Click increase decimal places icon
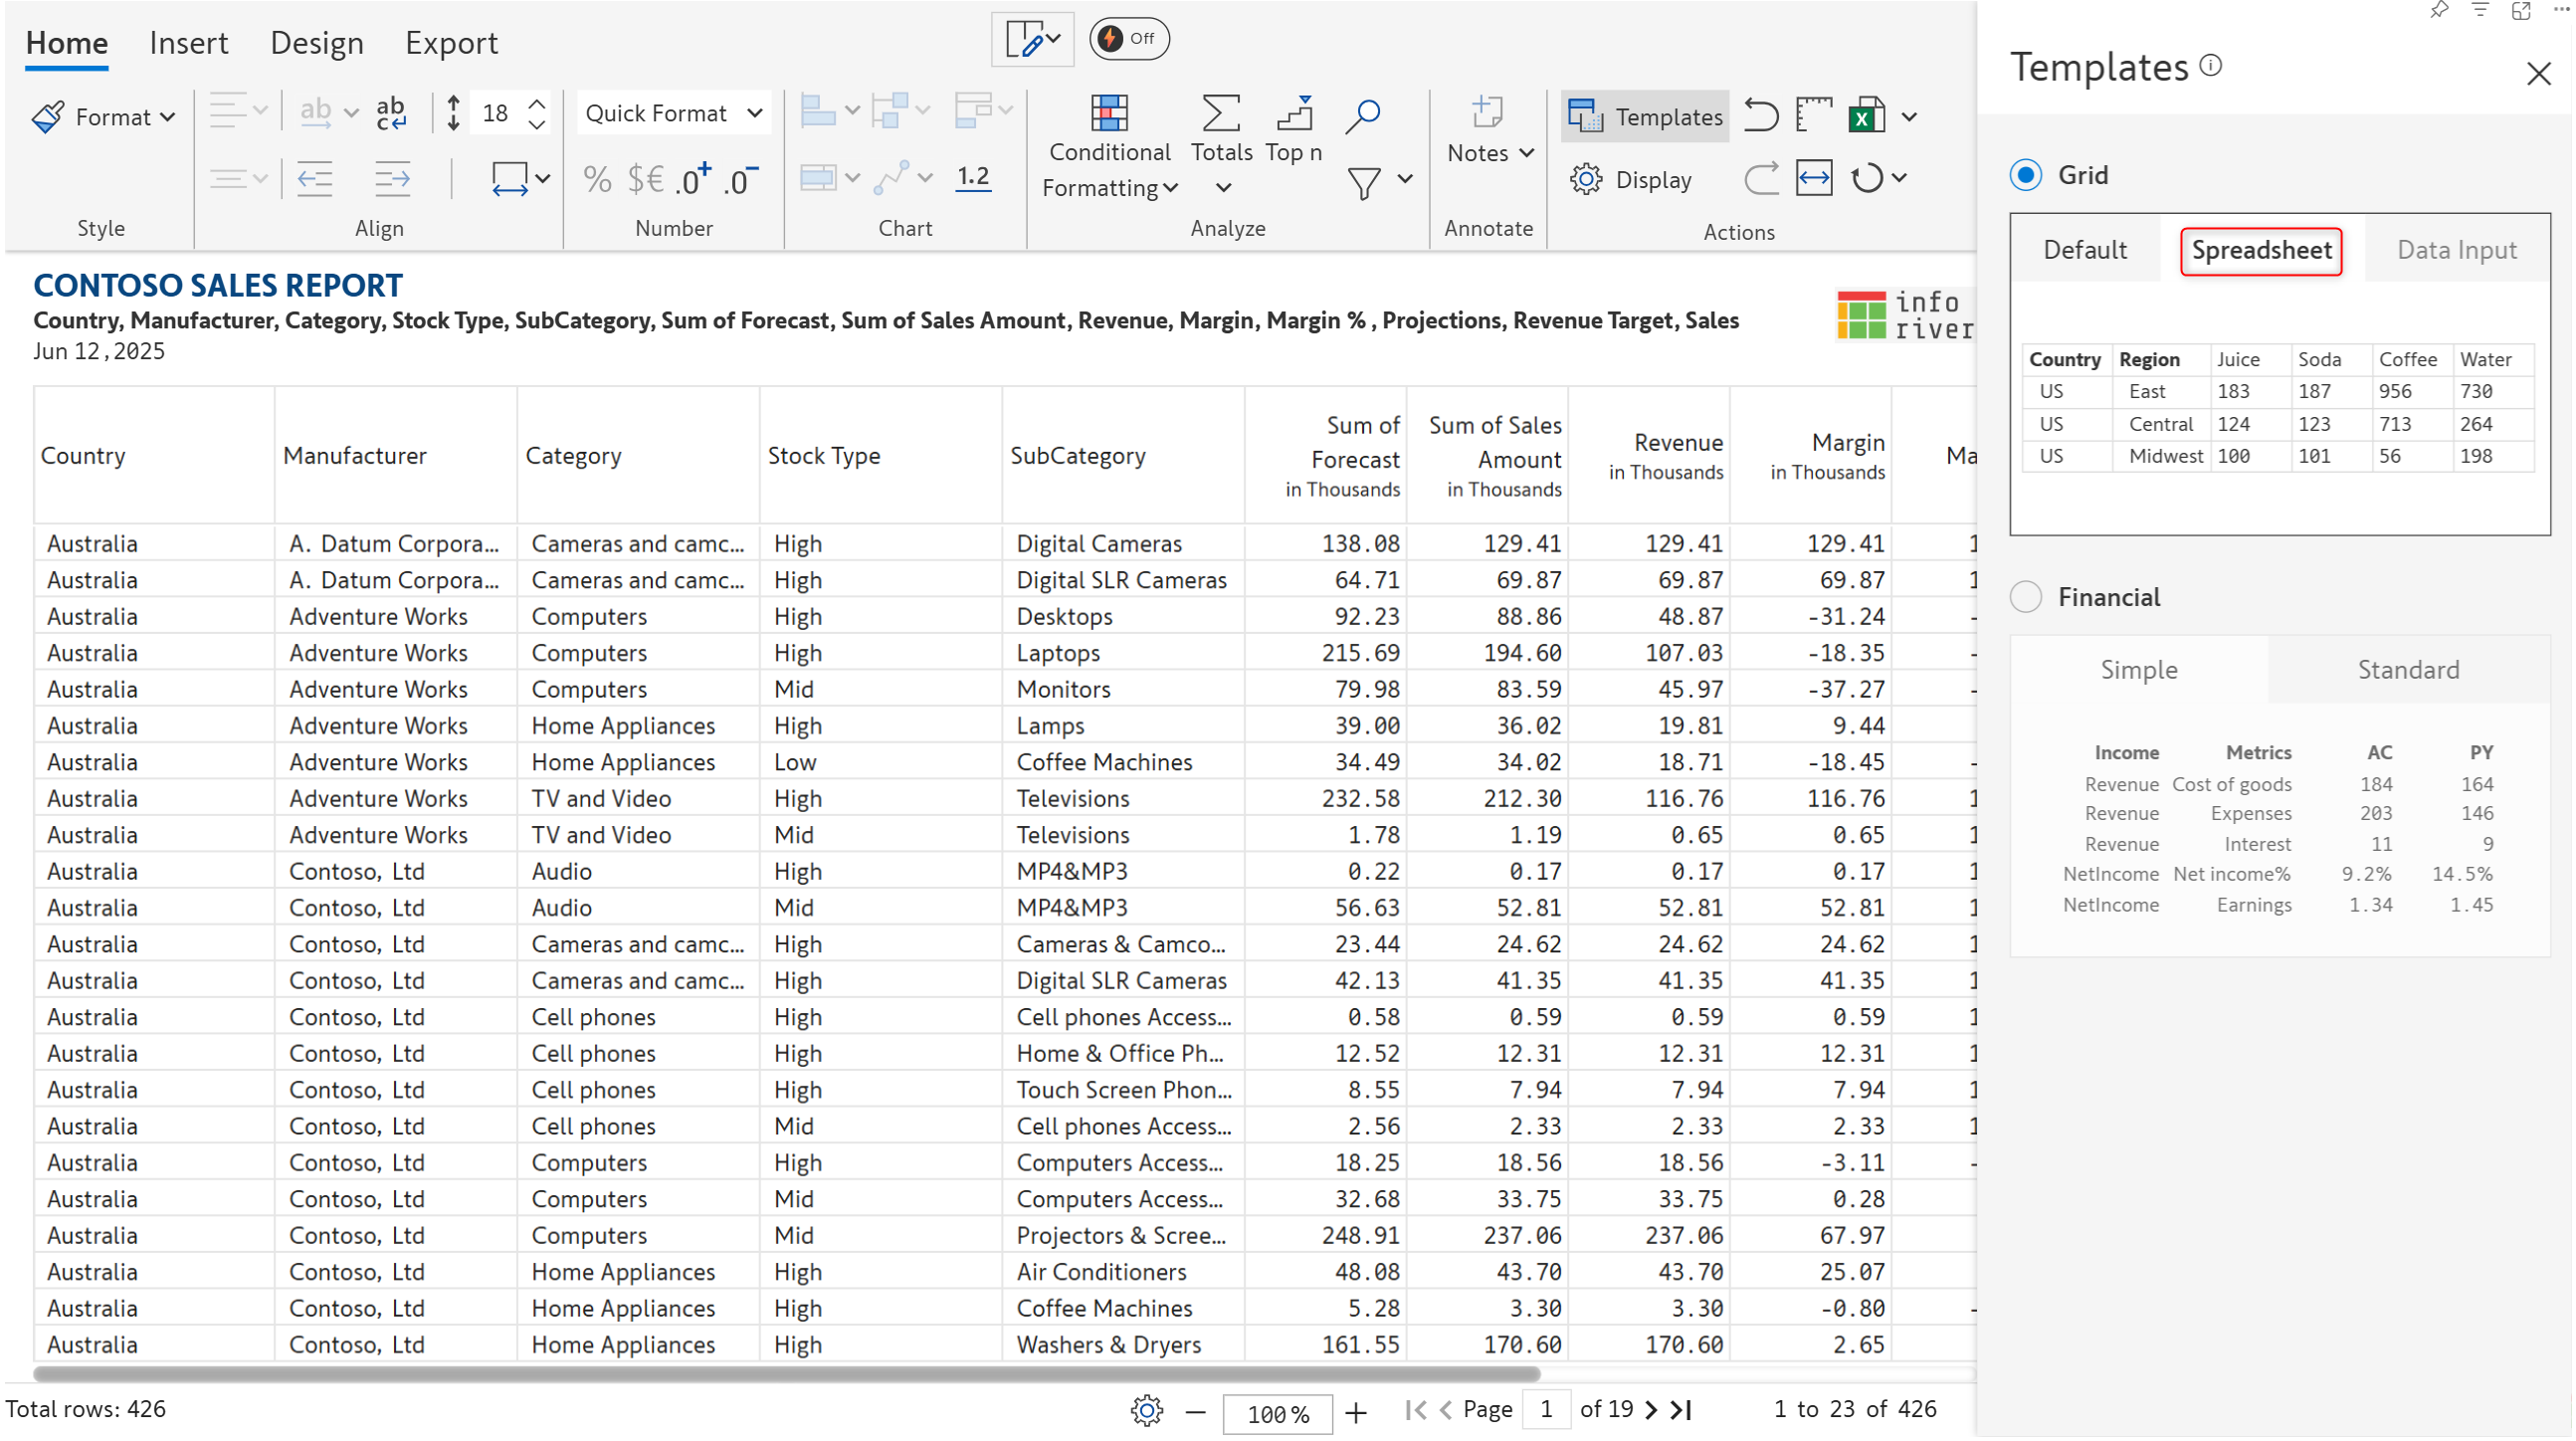 click(693, 180)
